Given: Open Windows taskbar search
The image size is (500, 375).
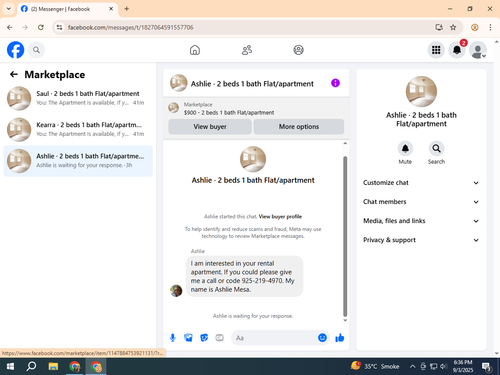Looking at the screenshot, I should 31,367.
